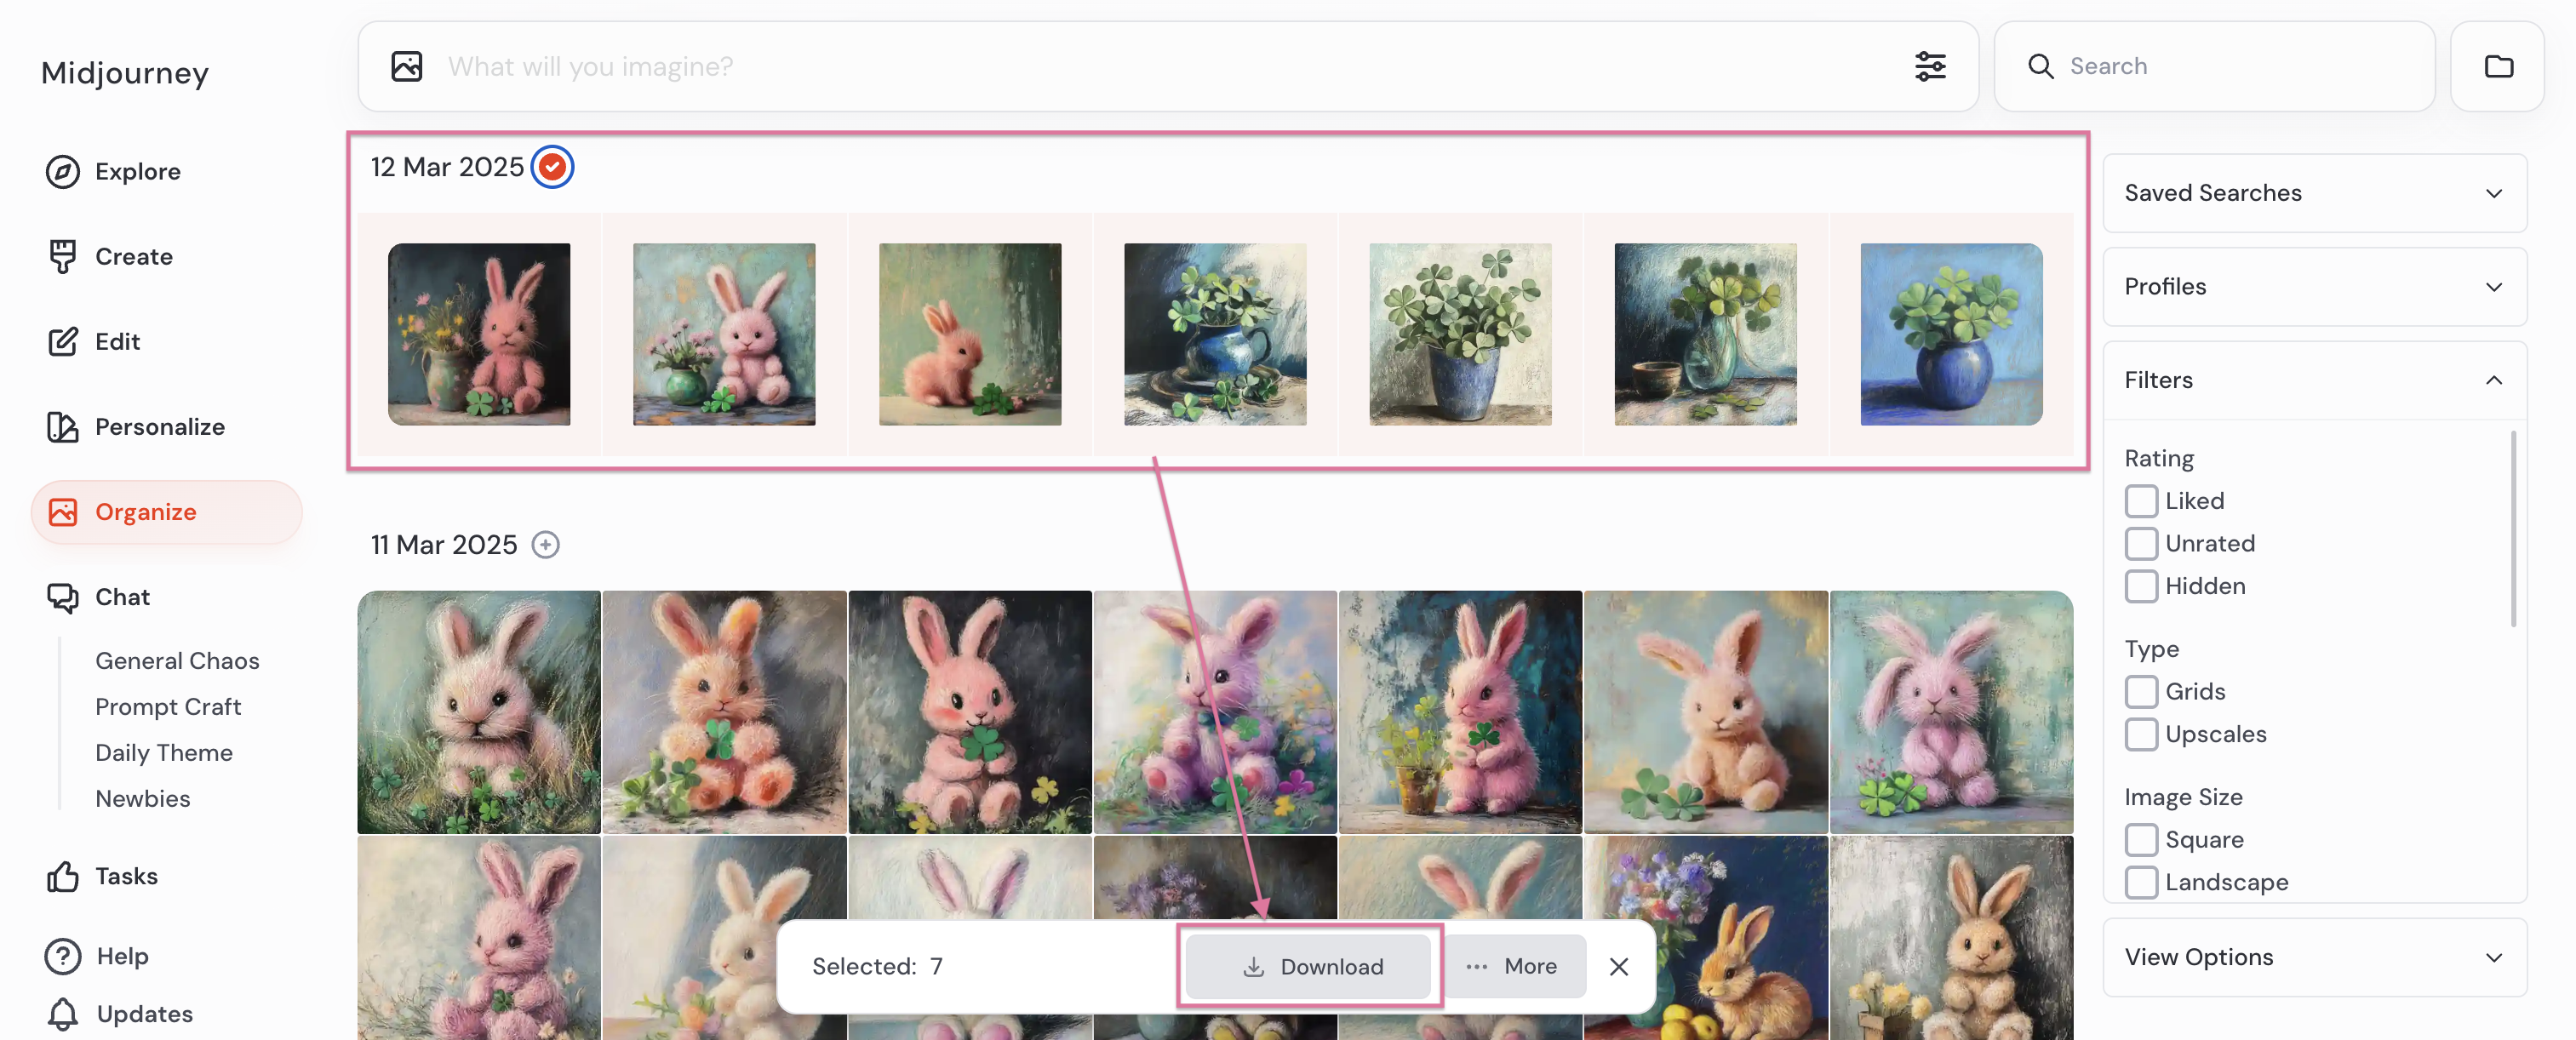Select the clover in round blue vase thumbnail
This screenshot has height=1040, width=2576.
(1951, 334)
